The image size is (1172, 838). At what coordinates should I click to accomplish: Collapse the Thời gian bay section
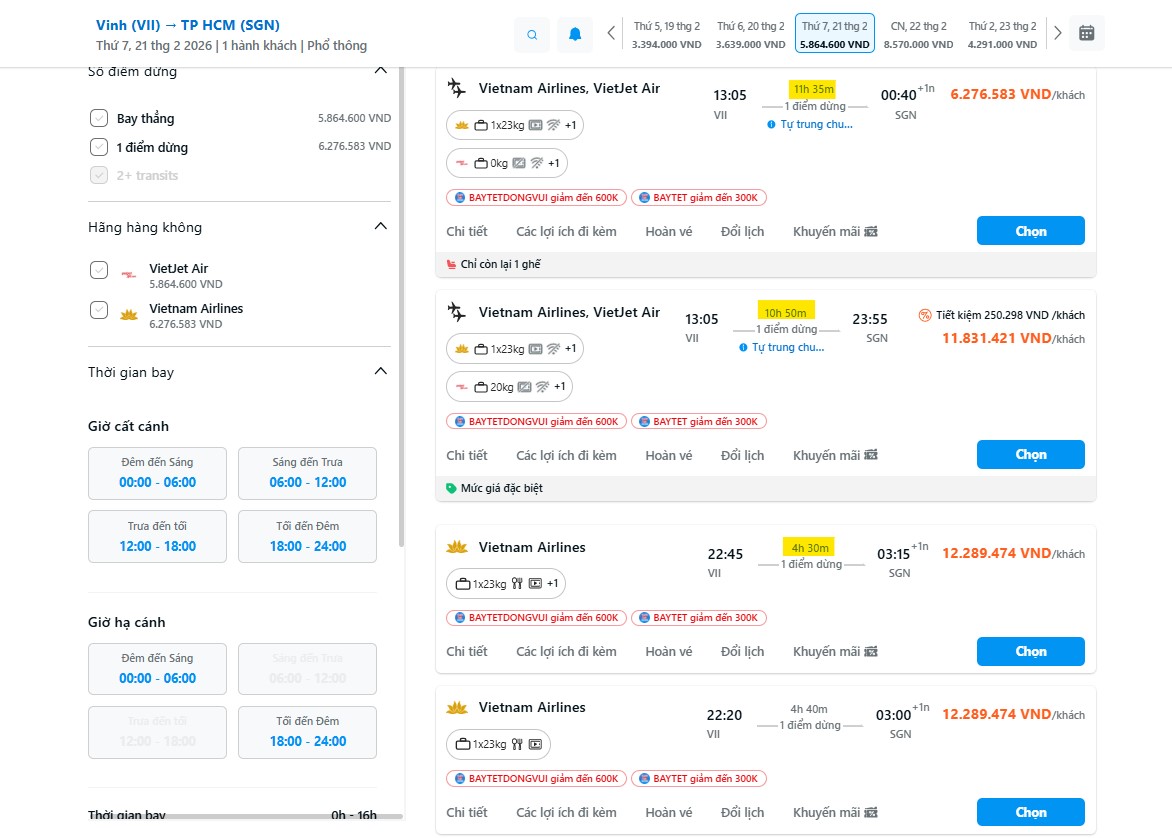point(380,372)
